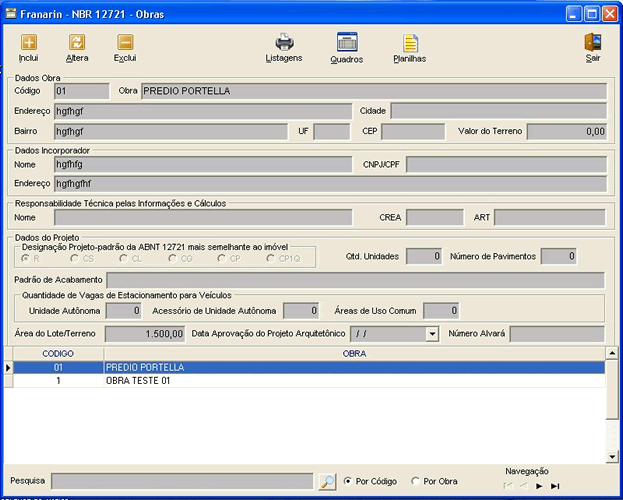Click the Bairro field hgfhgf
Image resolution: width=623 pixels, height=500 pixels.
(x=171, y=132)
